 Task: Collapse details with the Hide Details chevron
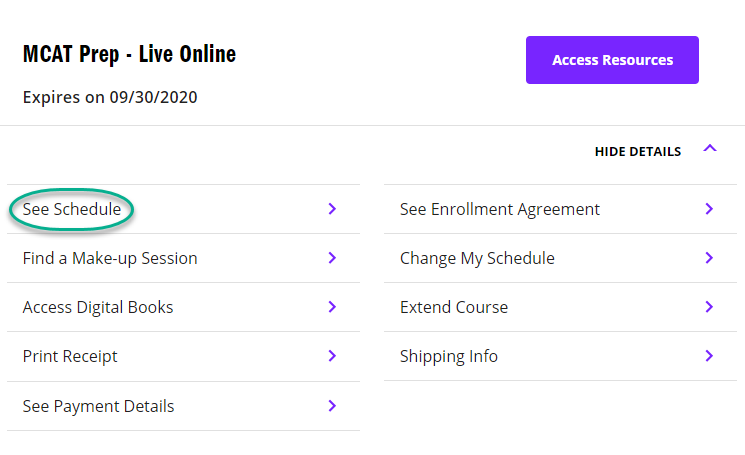(x=710, y=149)
